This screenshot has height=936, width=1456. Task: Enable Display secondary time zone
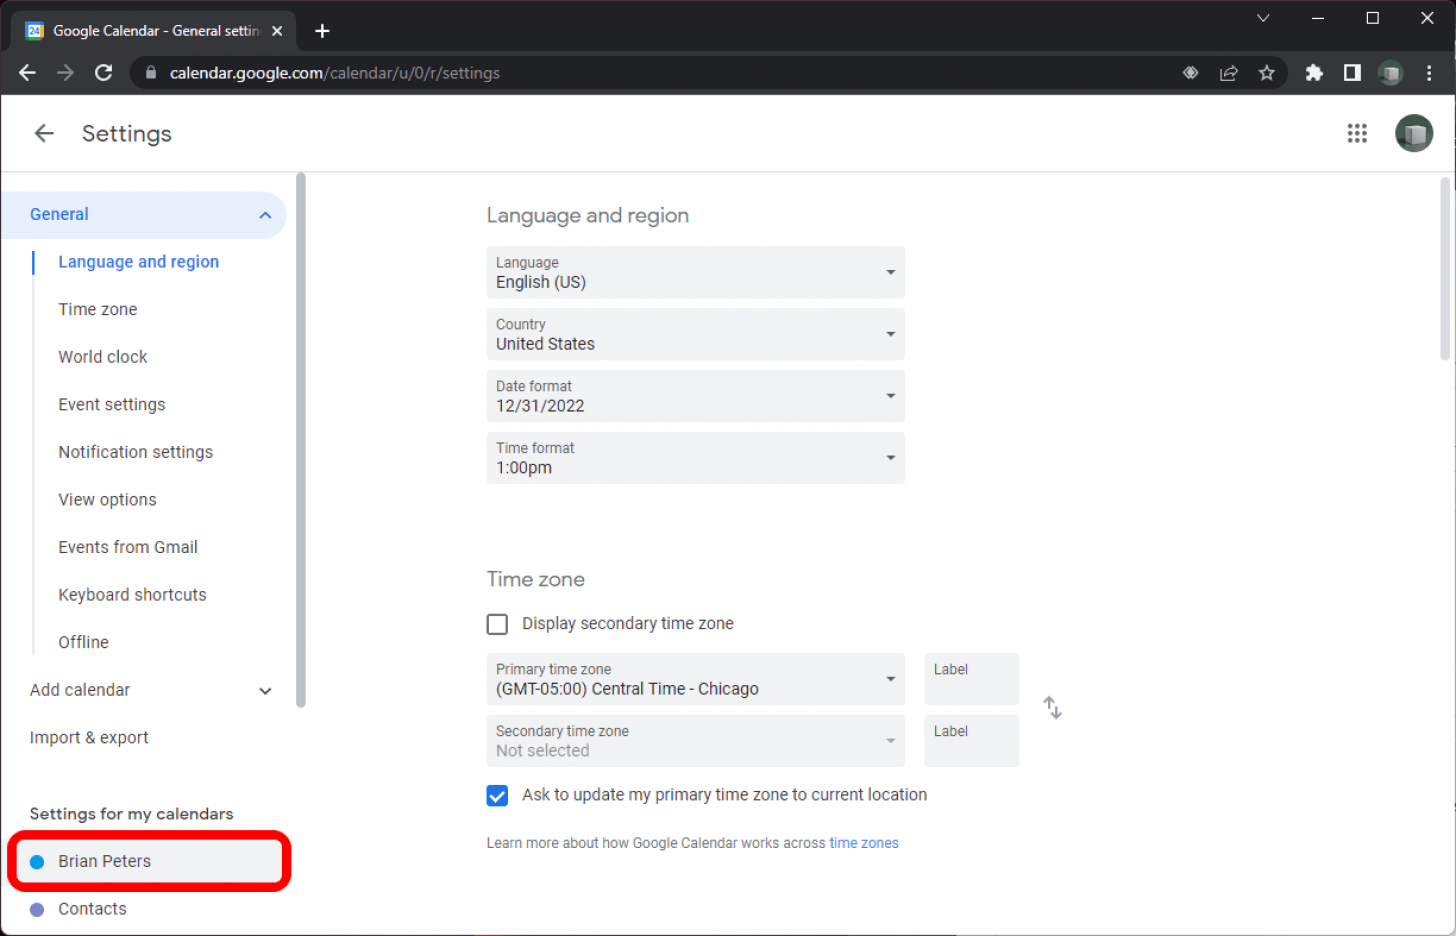click(x=497, y=624)
